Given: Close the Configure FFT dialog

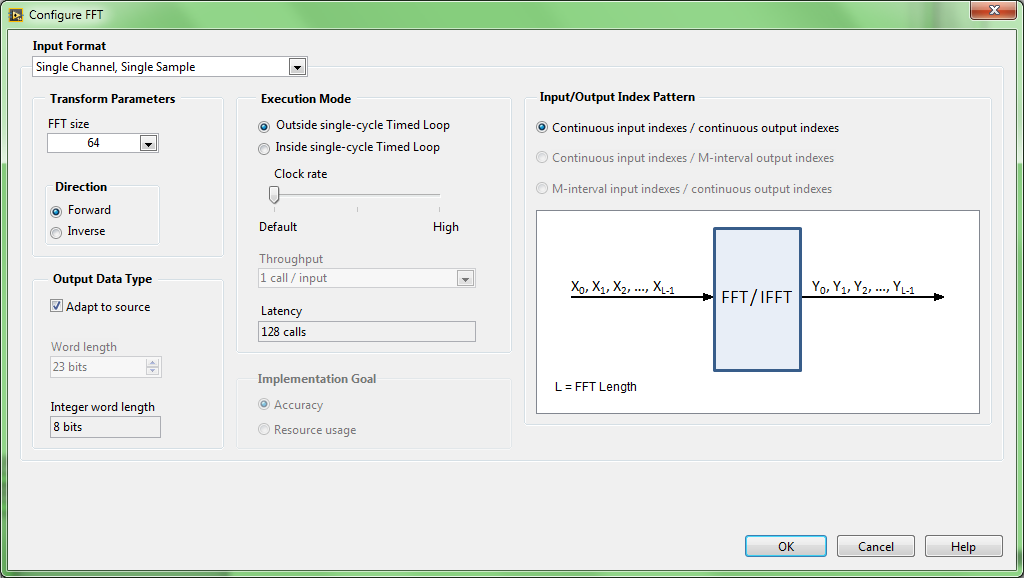Looking at the screenshot, I should coord(993,10).
